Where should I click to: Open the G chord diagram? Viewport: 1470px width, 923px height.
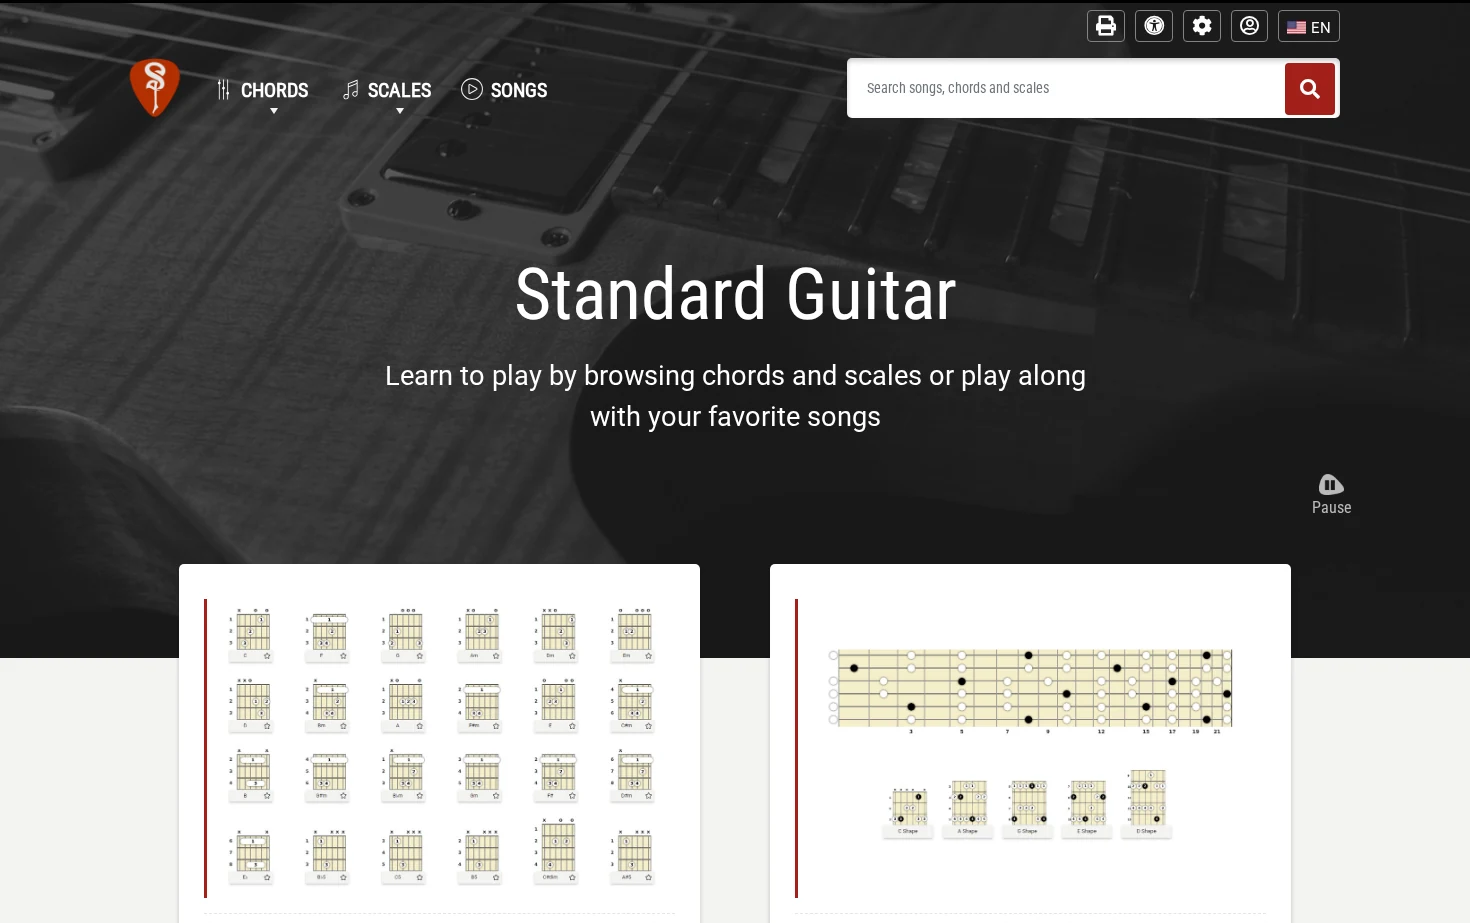click(403, 634)
